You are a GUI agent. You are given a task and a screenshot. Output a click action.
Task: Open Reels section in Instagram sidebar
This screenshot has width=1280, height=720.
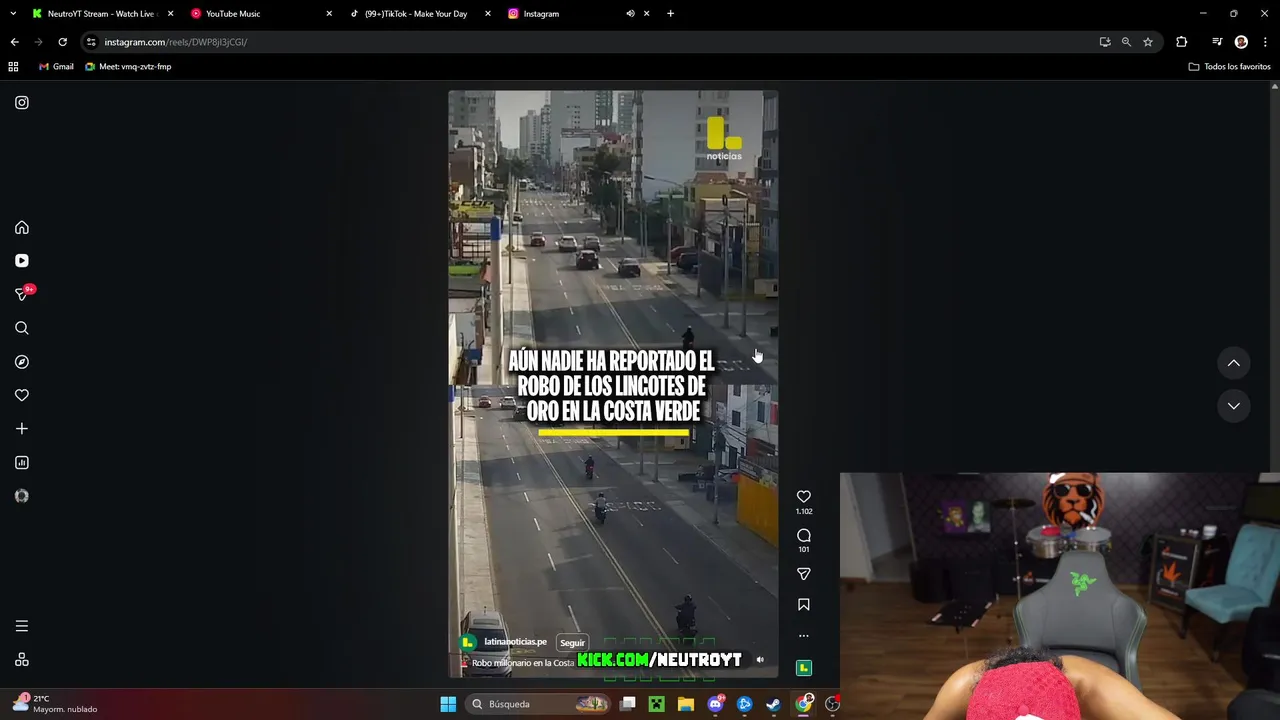[x=22, y=261]
